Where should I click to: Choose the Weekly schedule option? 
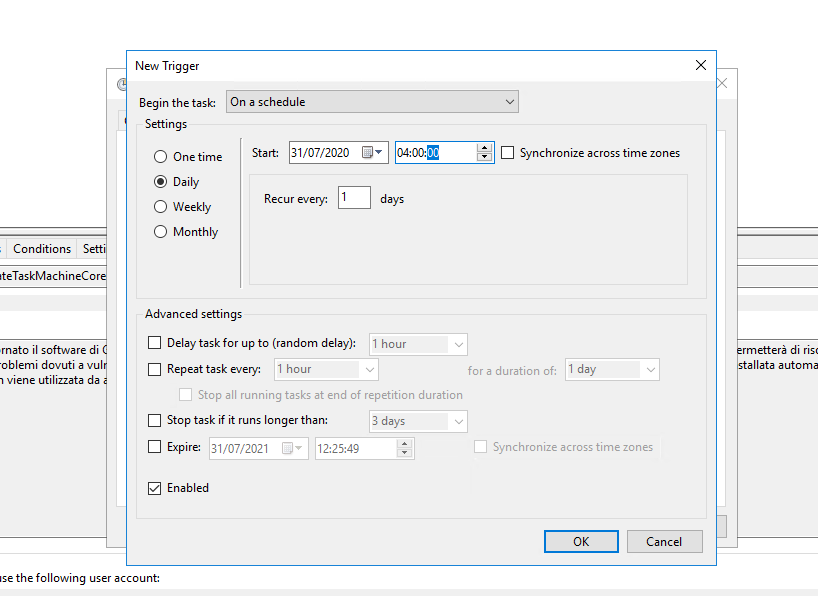point(160,207)
